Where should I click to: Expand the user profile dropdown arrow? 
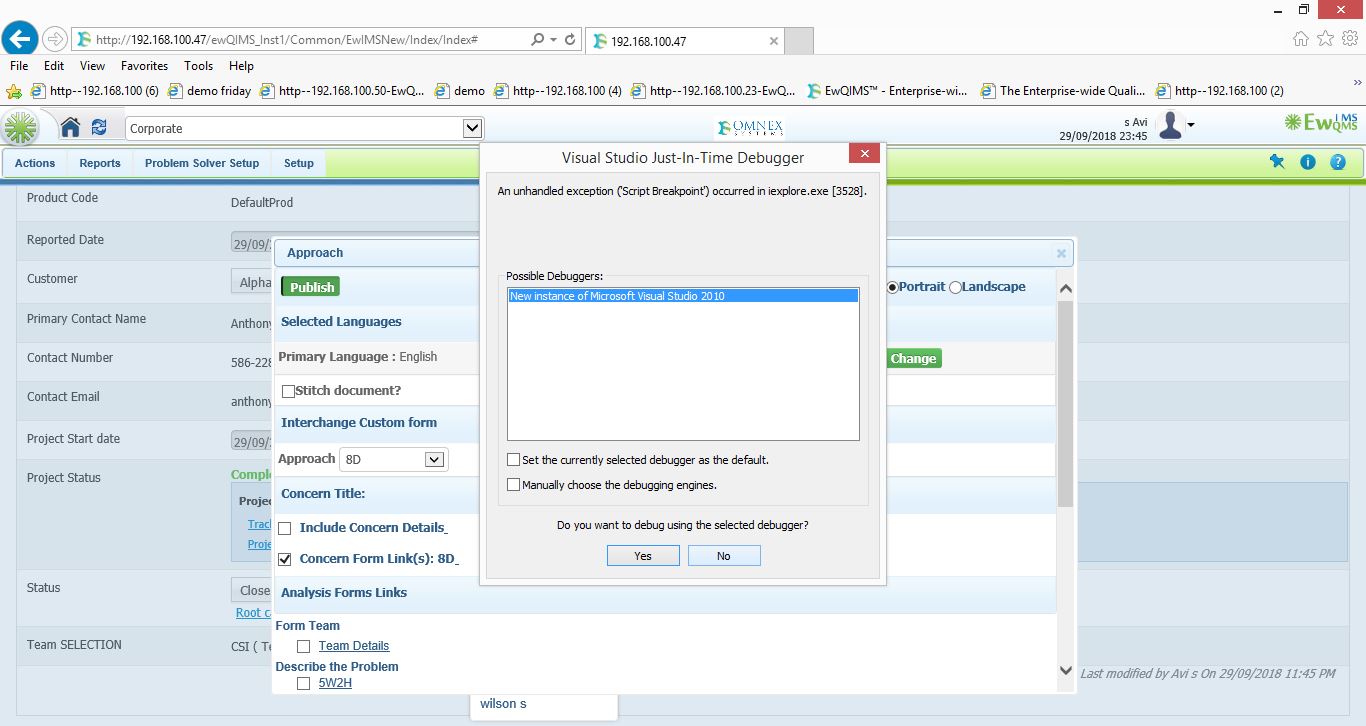point(1190,126)
